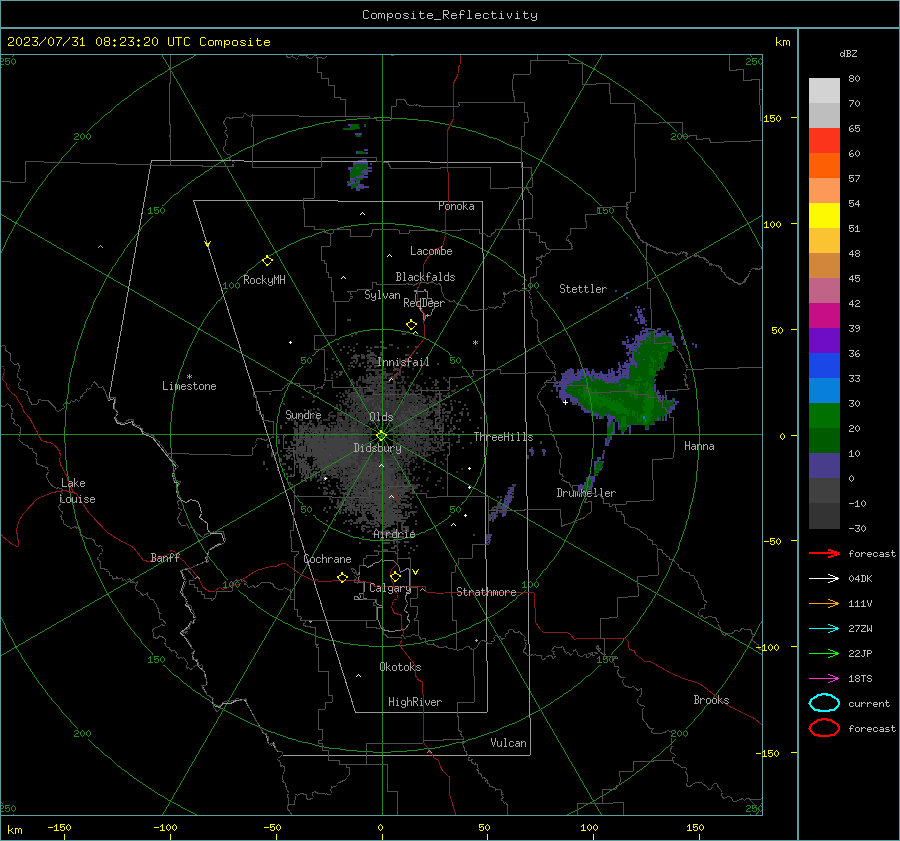Click the purple echo streak northeast of Strathmore
This screenshot has width=900, height=841.
pos(501,505)
